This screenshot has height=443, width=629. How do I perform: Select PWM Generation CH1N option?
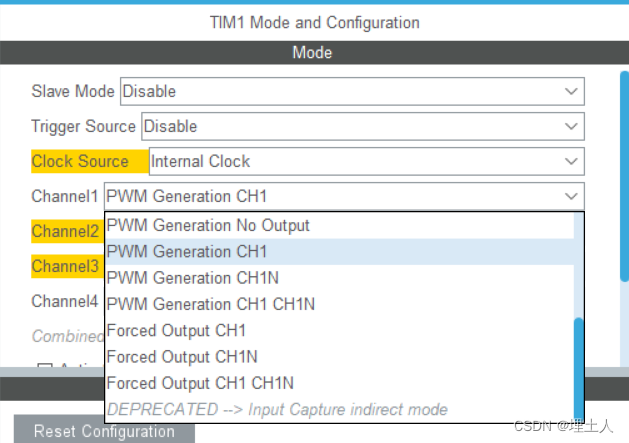pyautogui.click(x=339, y=278)
